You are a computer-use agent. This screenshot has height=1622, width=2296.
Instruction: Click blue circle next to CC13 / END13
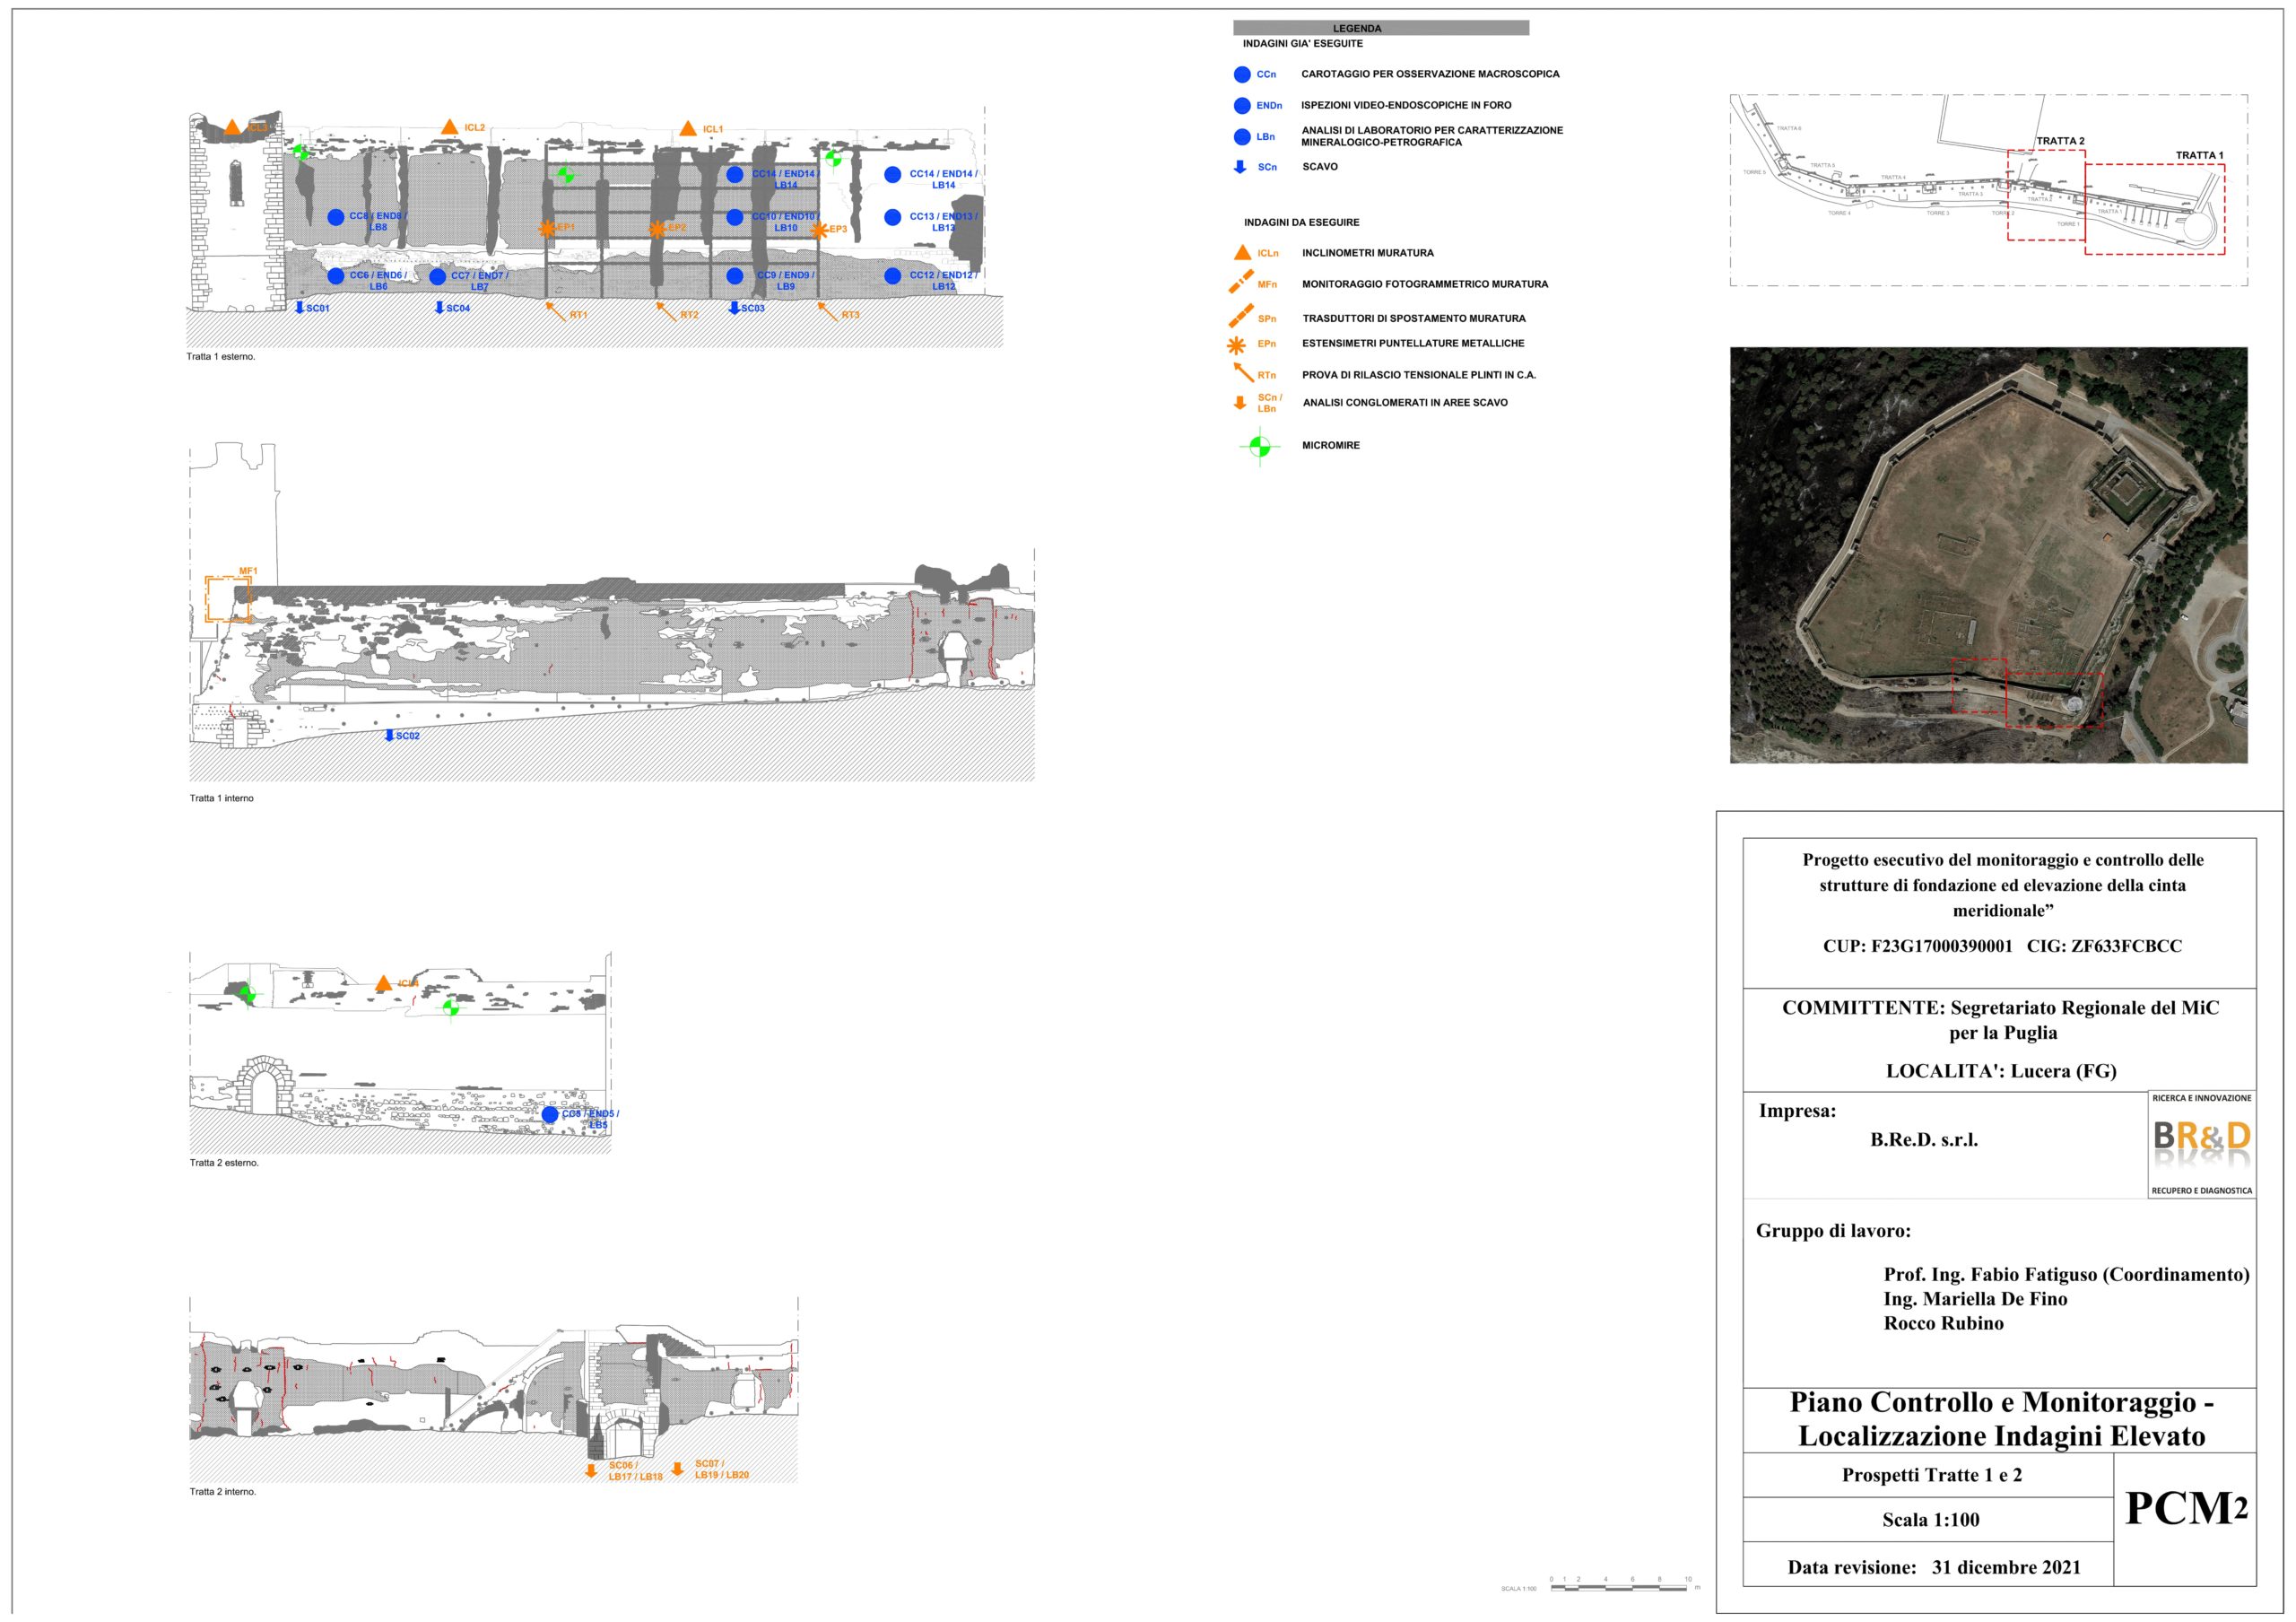click(893, 217)
